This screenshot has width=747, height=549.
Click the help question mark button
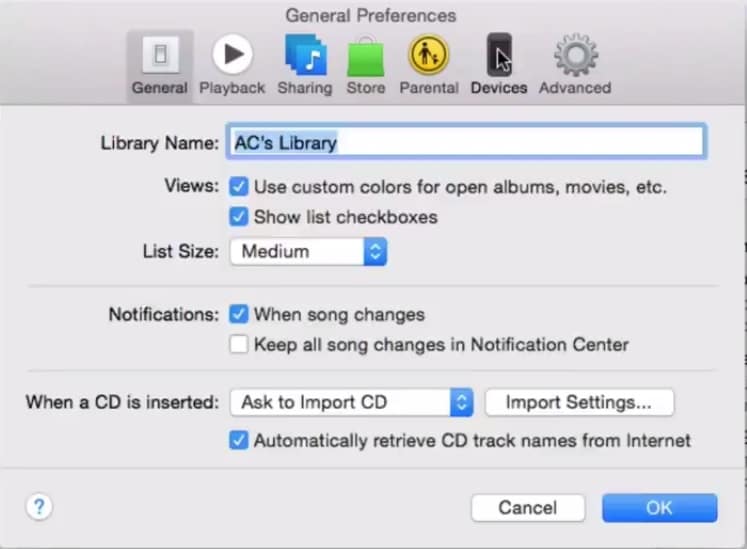click(39, 507)
